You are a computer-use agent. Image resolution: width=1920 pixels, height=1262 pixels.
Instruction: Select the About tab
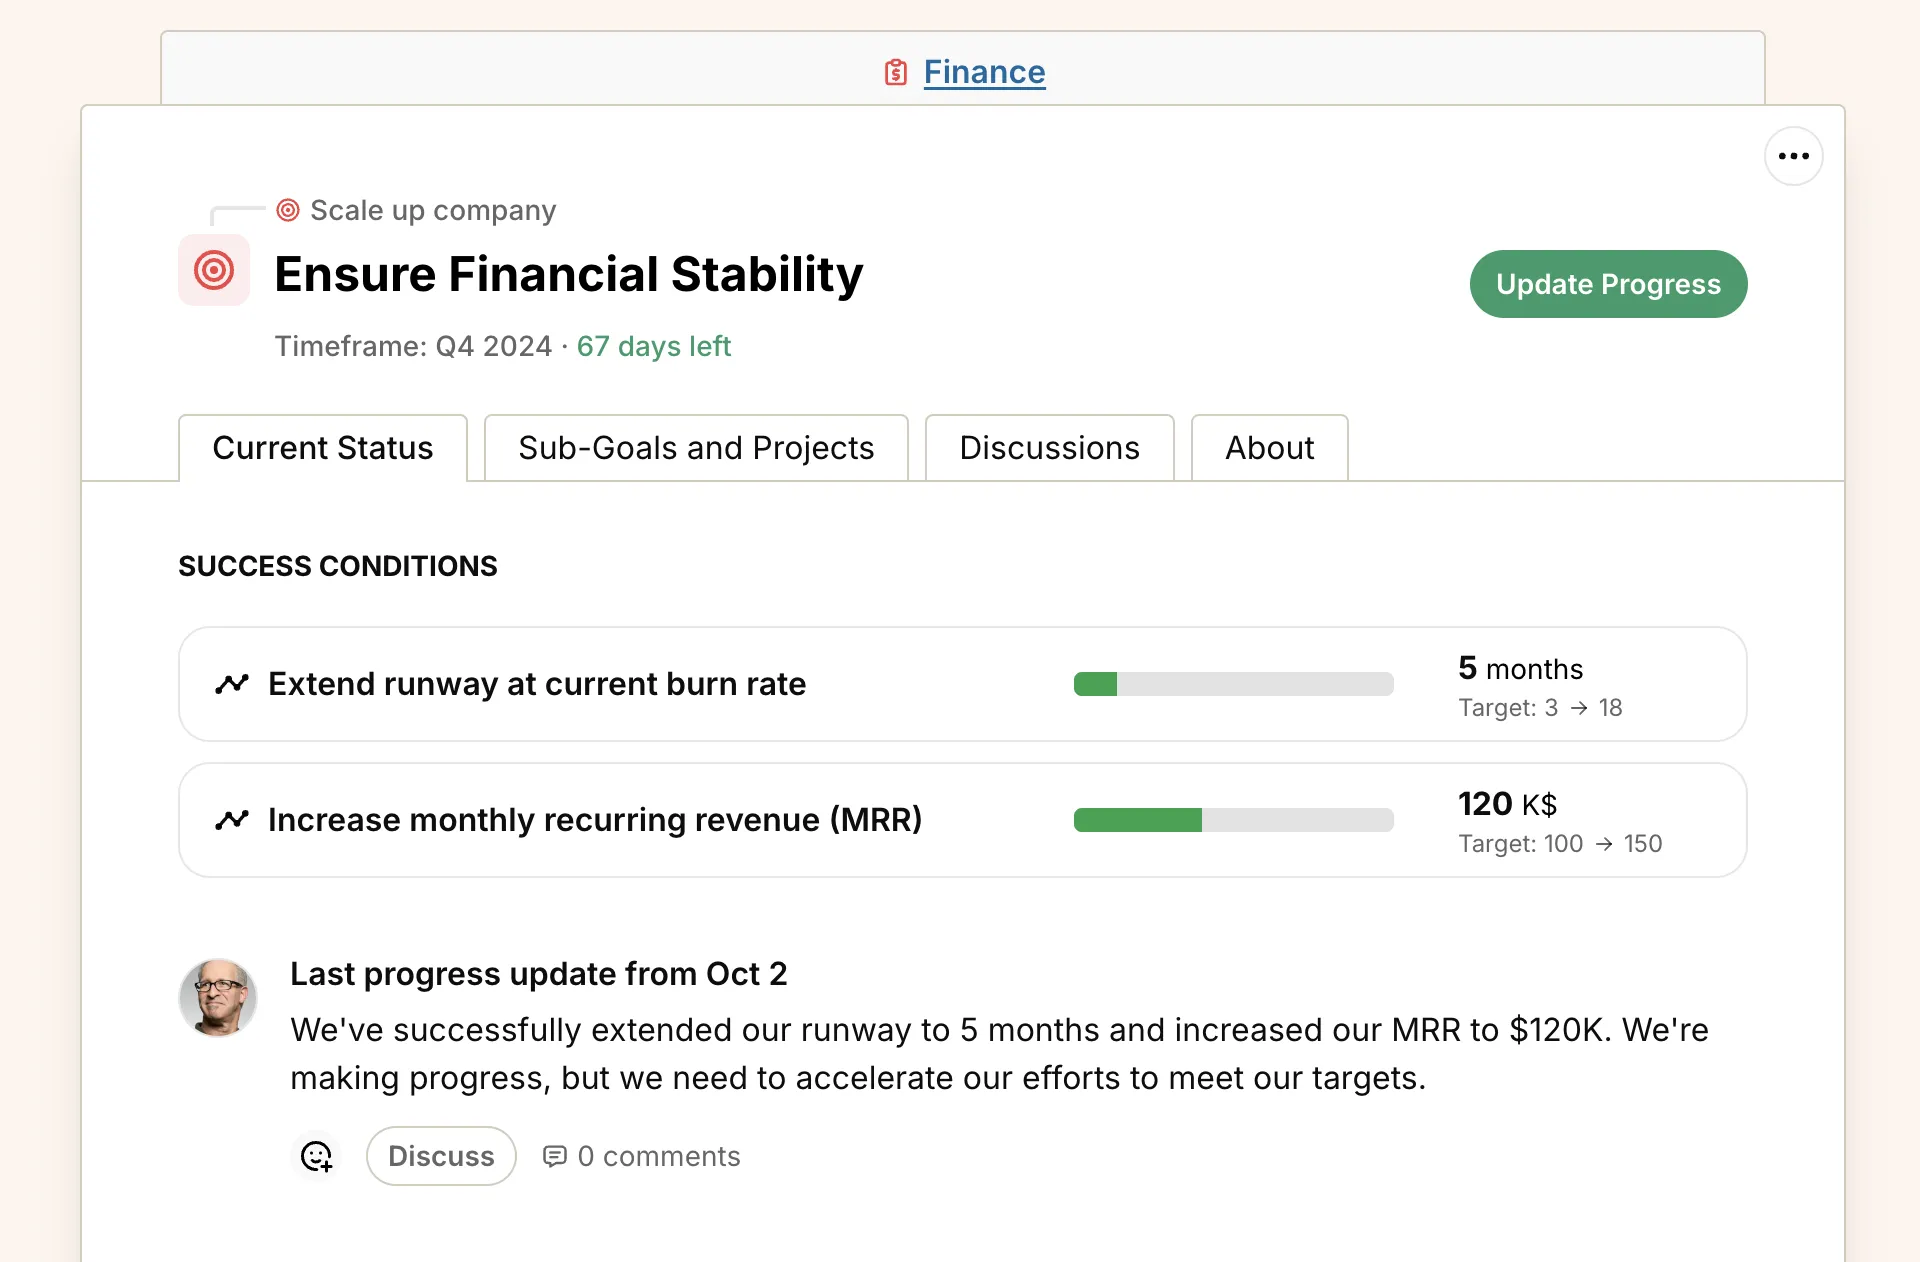1269,448
